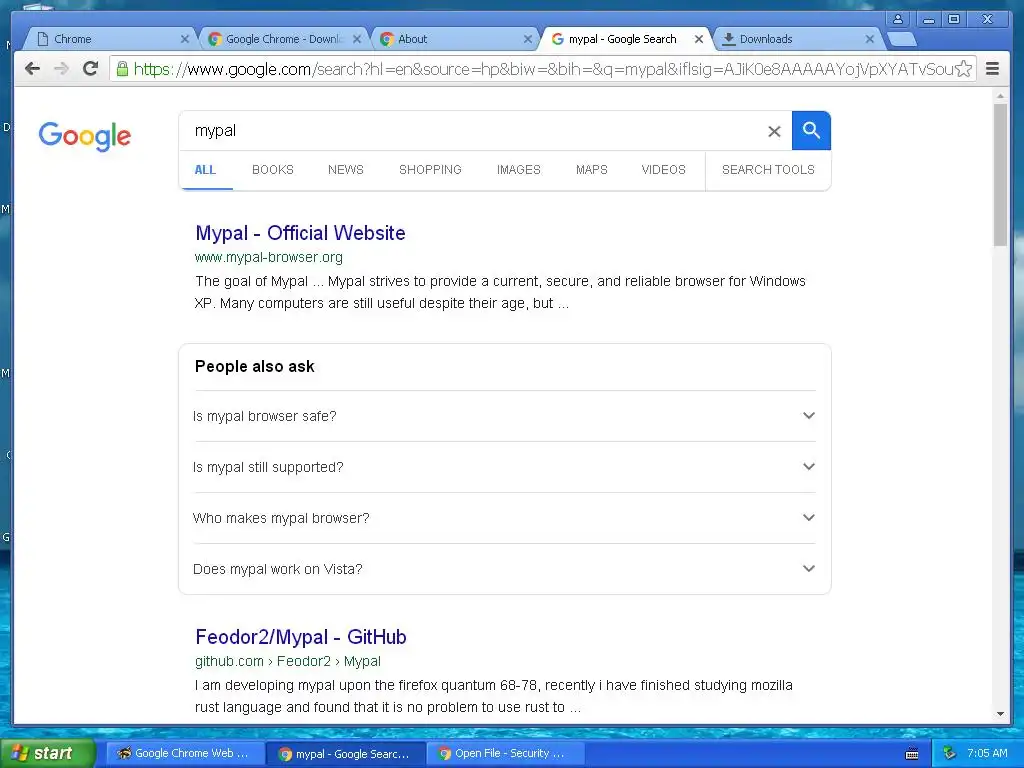
Task: Switch to Google Chrome Web taskbar item
Action: click(185, 754)
